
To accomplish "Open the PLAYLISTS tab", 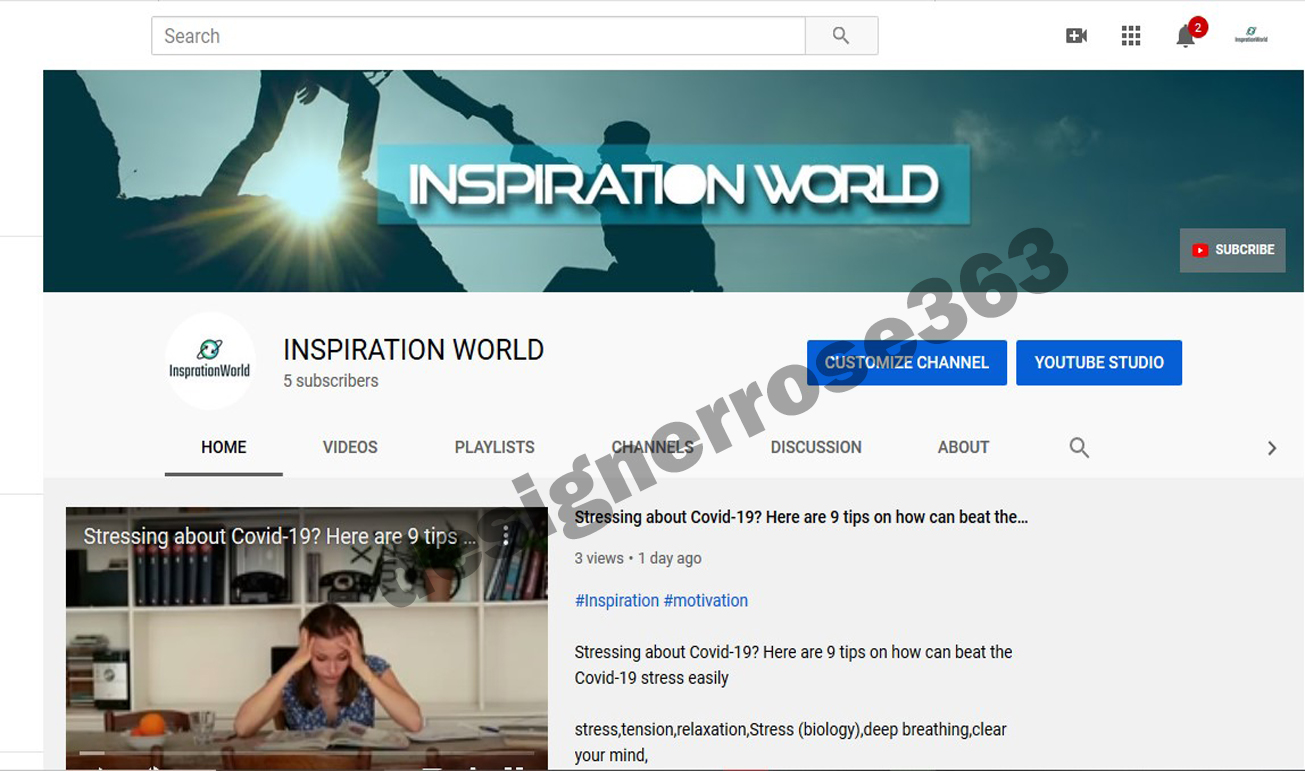I will pyautogui.click(x=495, y=447).
